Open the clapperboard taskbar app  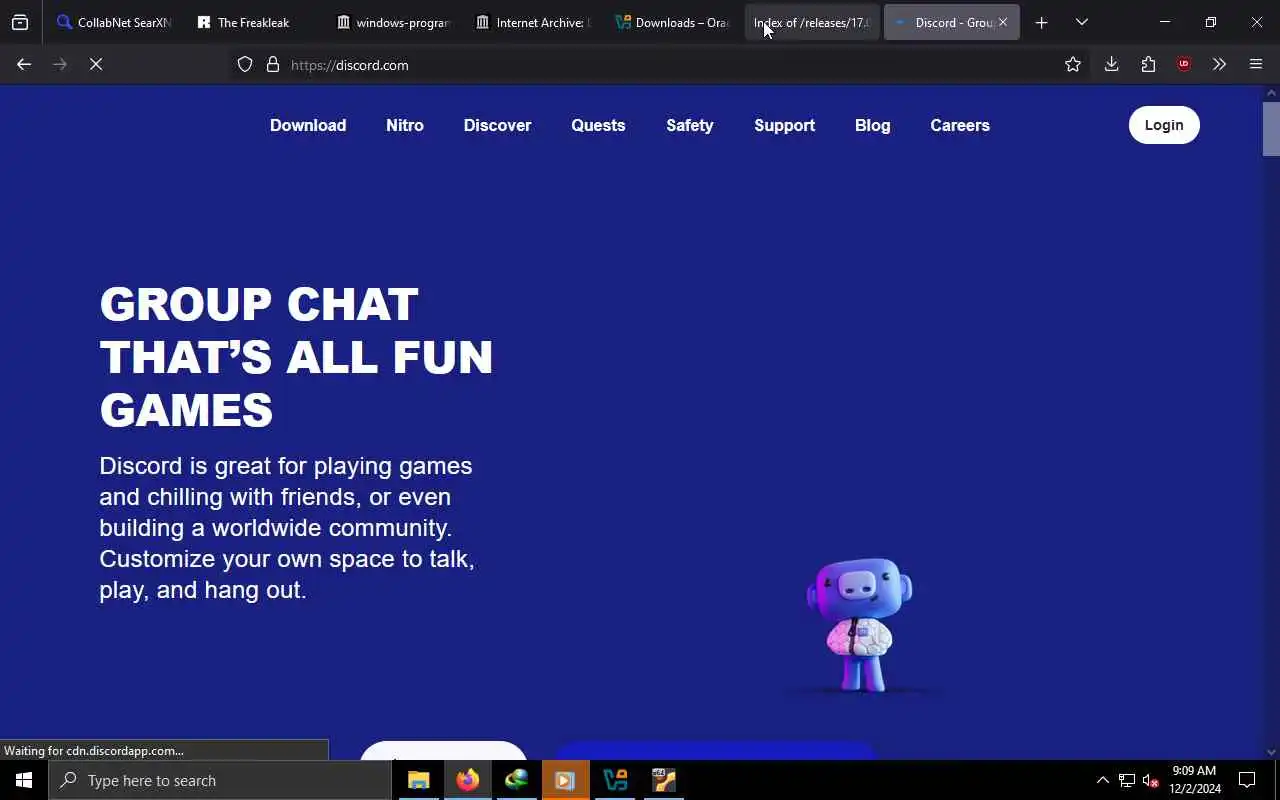(x=664, y=780)
